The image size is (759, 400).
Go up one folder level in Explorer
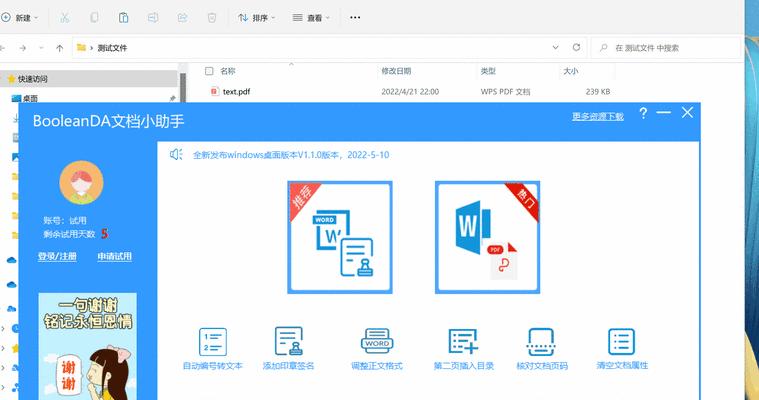[60, 48]
